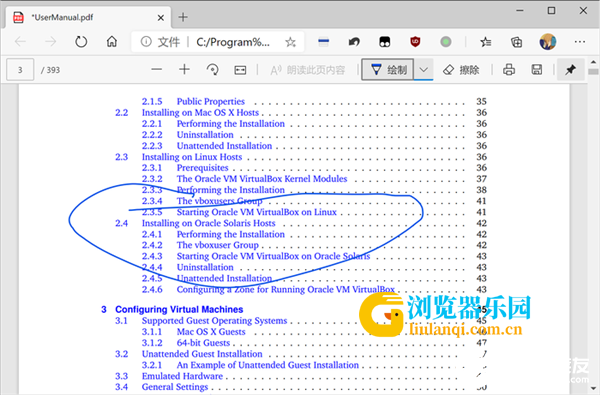The height and width of the screenshot is (395, 600).
Task: Save the PDF with the floppy icon
Action: pyautogui.click(x=537, y=70)
